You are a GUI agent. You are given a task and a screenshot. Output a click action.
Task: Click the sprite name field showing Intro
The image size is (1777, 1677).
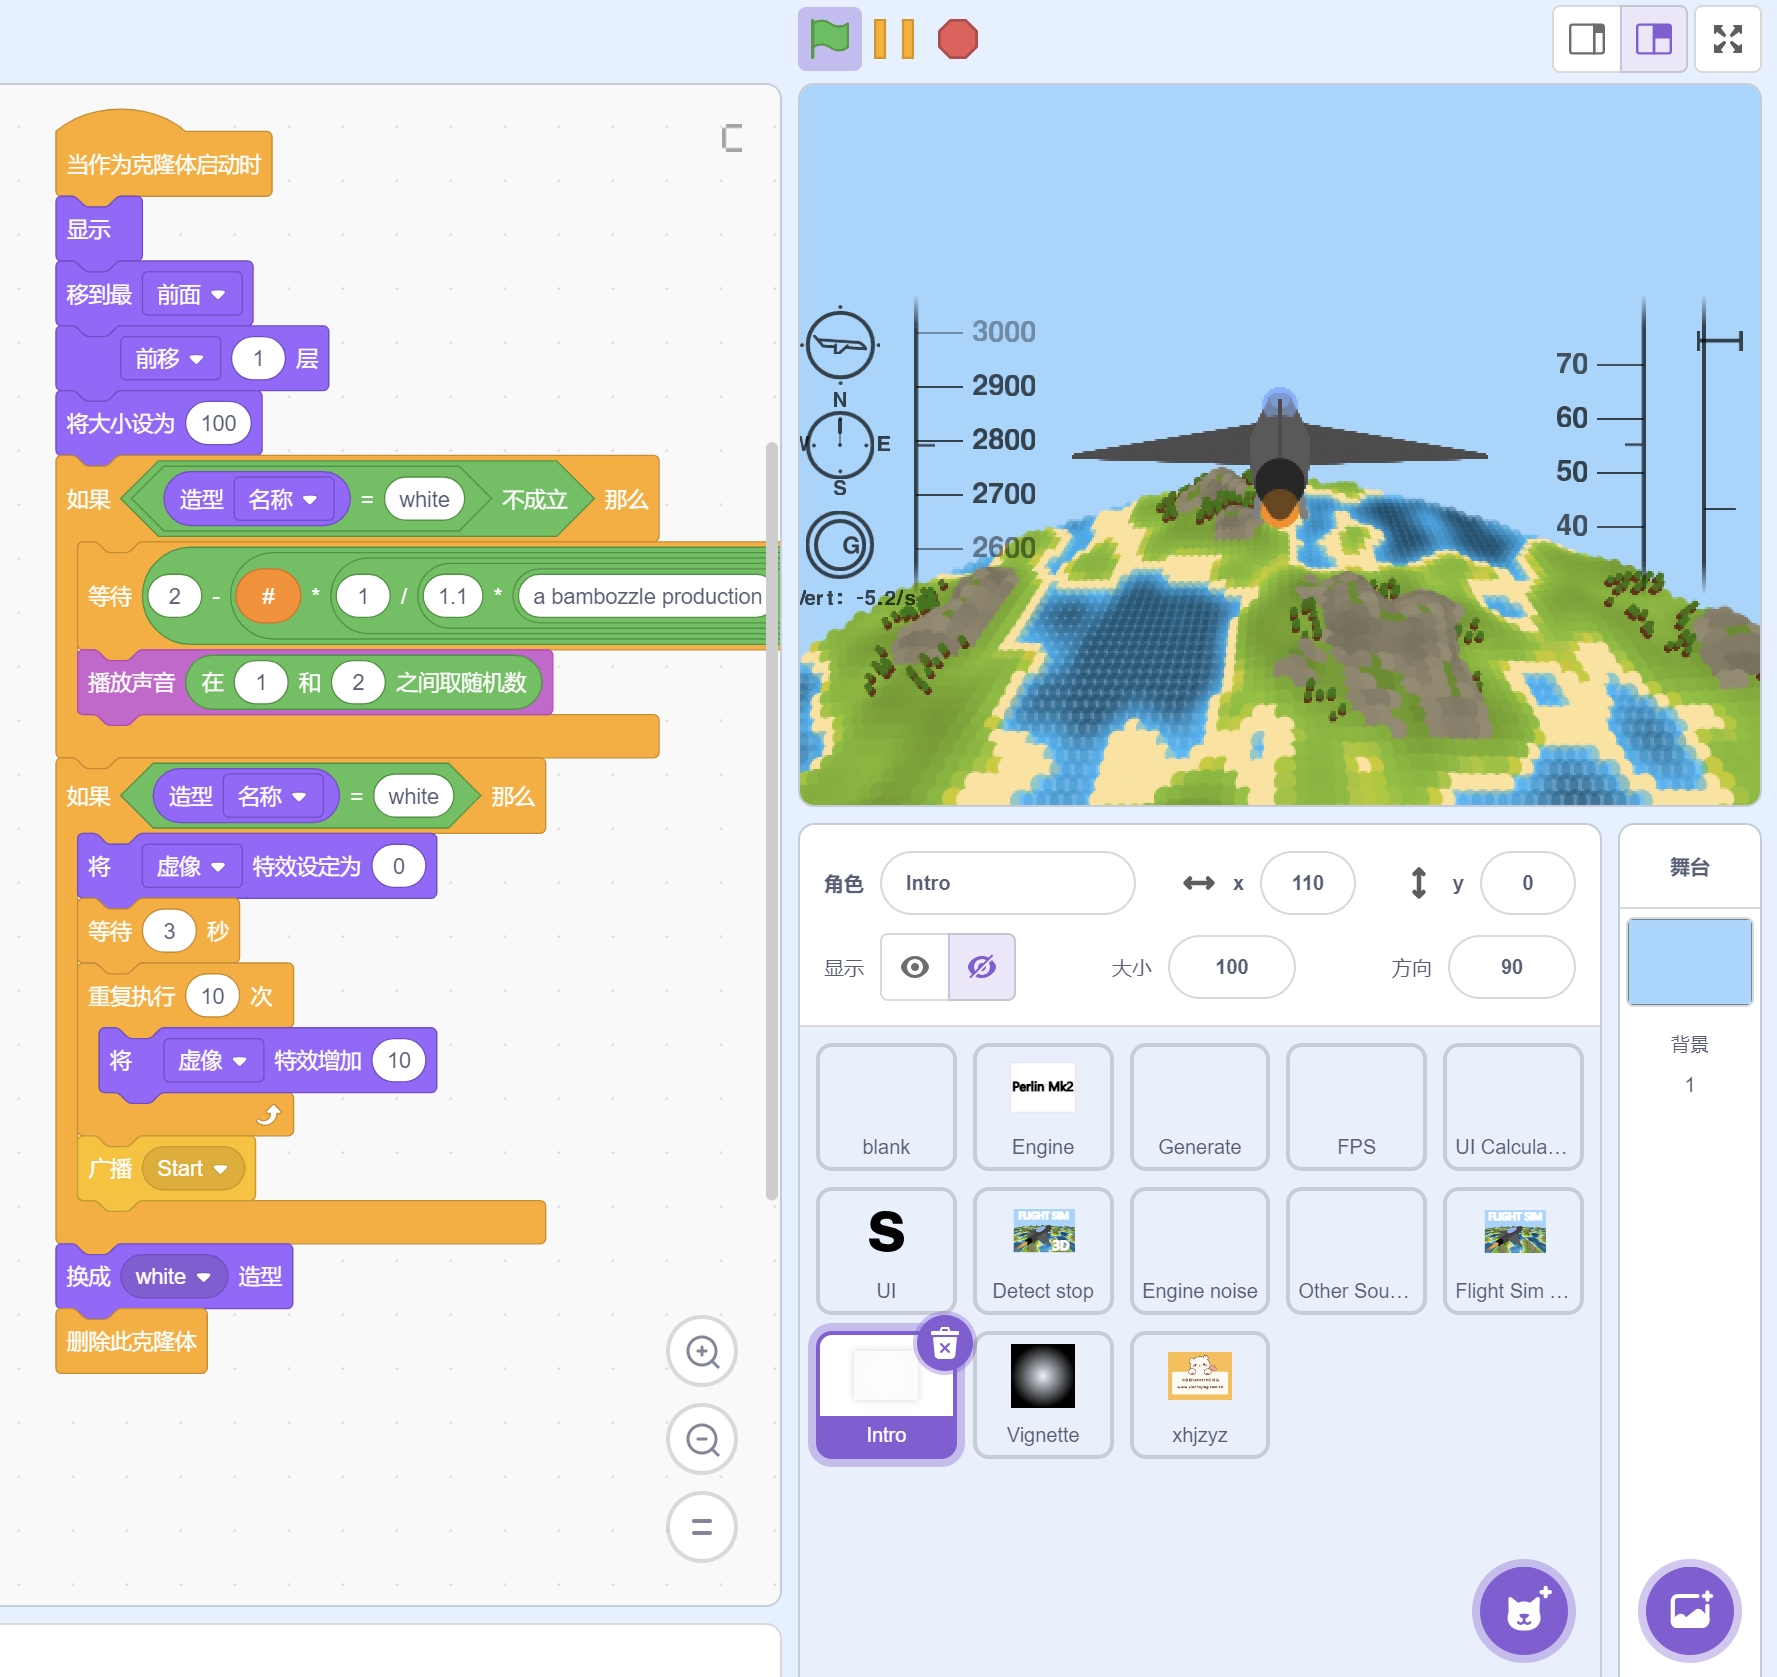(x=1007, y=883)
